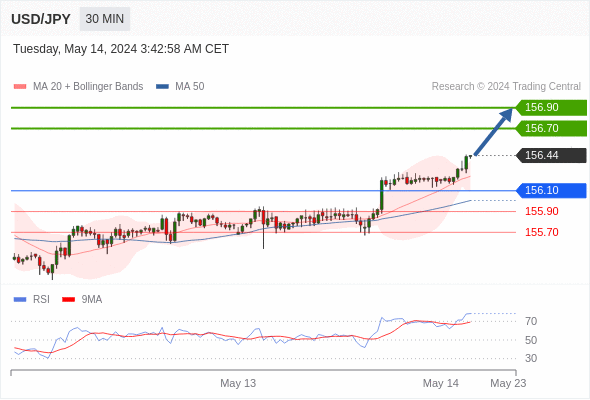This screenshot has height=400, width=590.
Task: Click the pink MA 20 legend swatch
Action: (x=20, y=87)
